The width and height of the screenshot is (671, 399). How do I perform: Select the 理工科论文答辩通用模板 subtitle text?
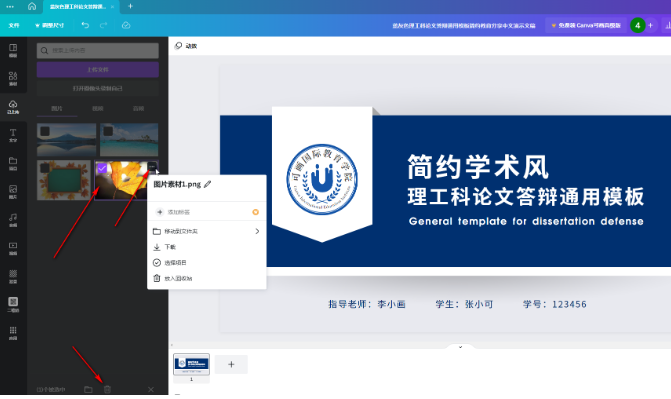click(x=526, y=197)
